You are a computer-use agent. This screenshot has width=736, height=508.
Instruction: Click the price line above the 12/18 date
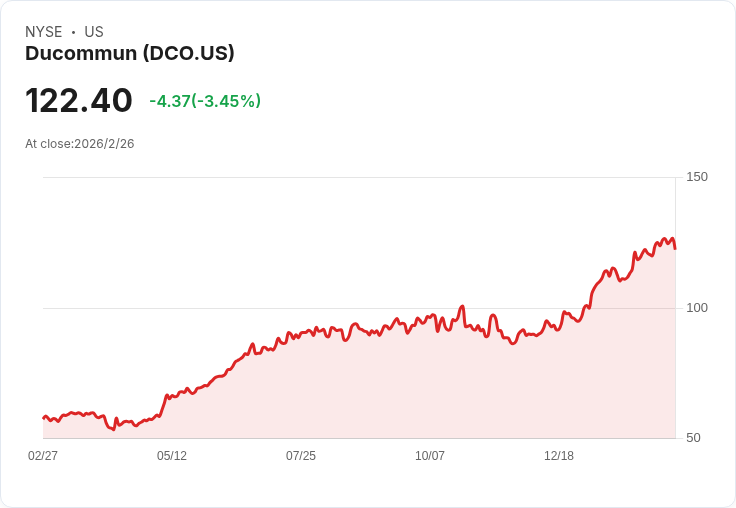pyautogui.click(x=559, y=322)
